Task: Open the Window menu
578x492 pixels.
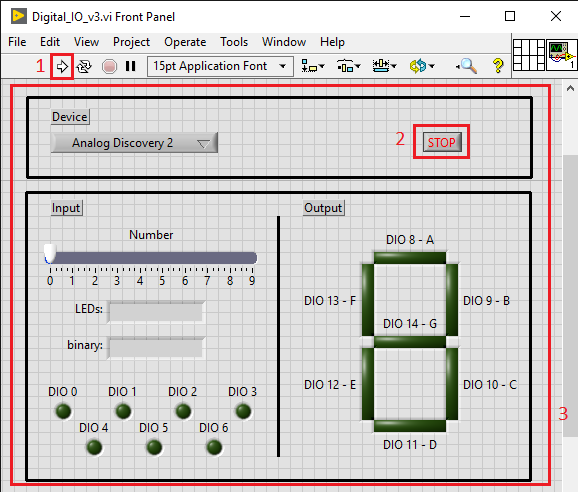Action: 284,42
